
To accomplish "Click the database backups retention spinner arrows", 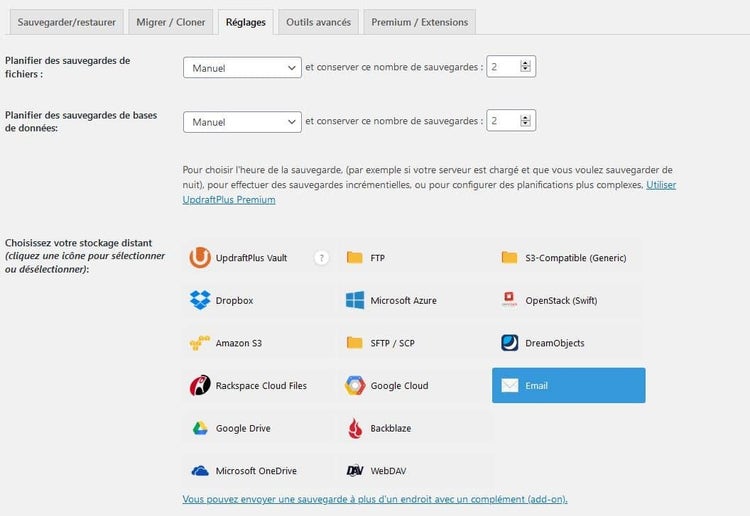I will 526,121.
